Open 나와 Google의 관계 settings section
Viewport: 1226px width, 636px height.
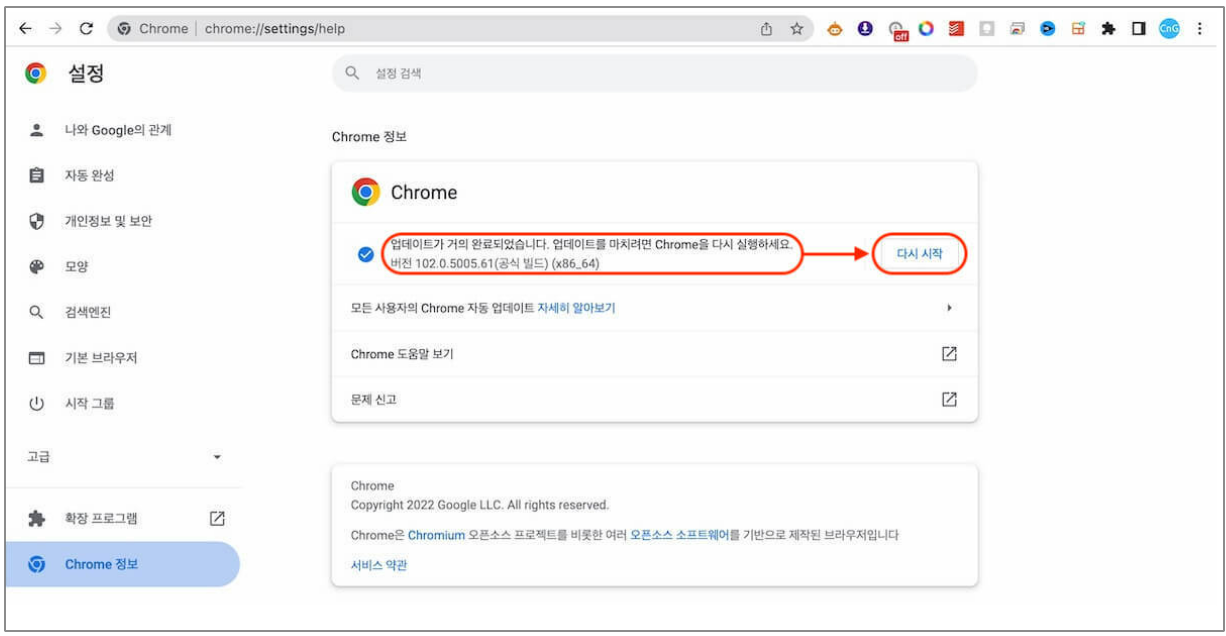point(120,130)
